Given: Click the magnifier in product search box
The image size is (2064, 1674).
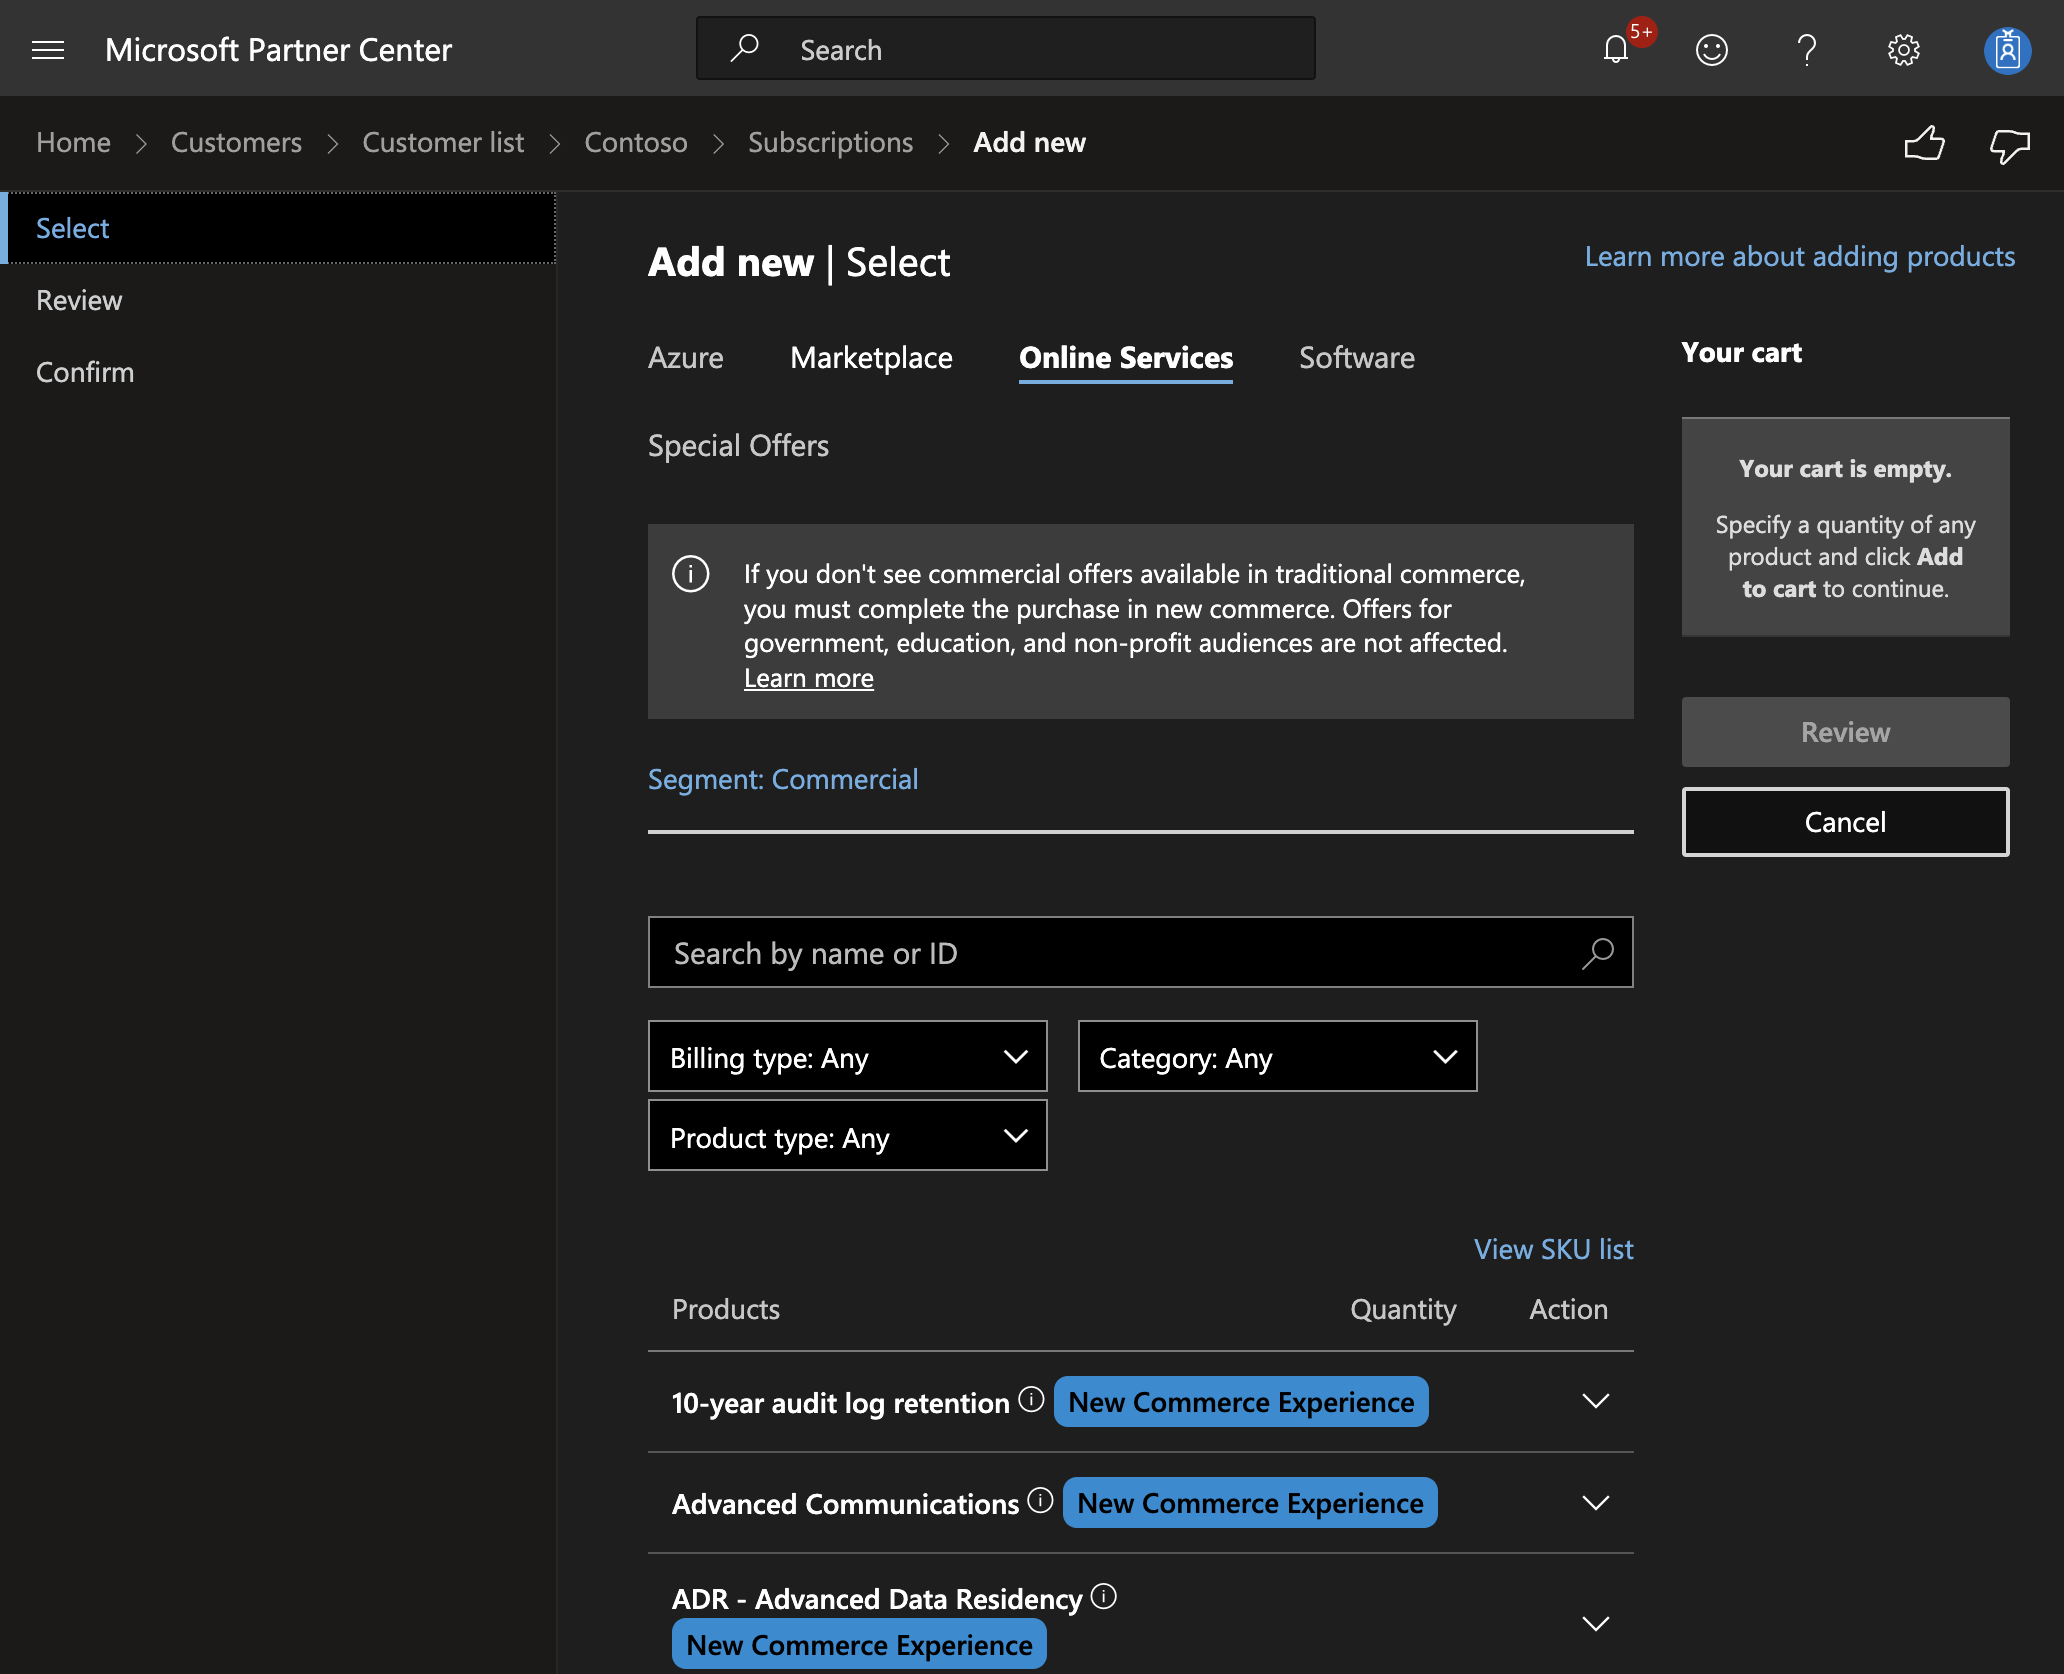Looking at the screenshot, I should tap(1598, 953).
